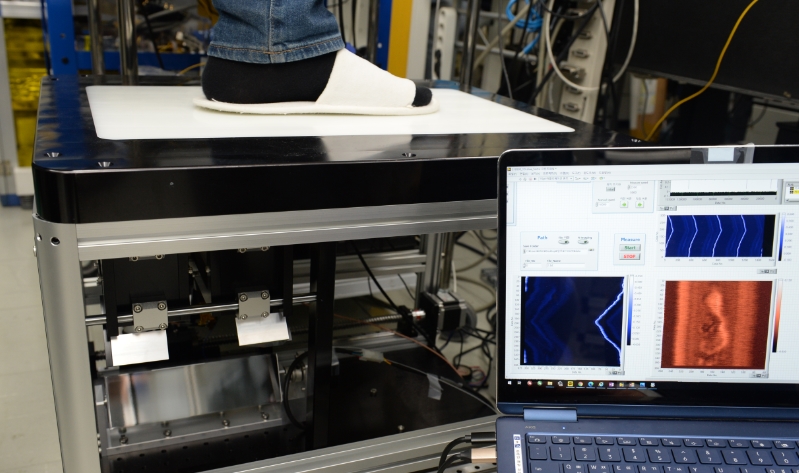Click inside the orange footprint intensity graph
Screen dimensions: 799x473
716,324
